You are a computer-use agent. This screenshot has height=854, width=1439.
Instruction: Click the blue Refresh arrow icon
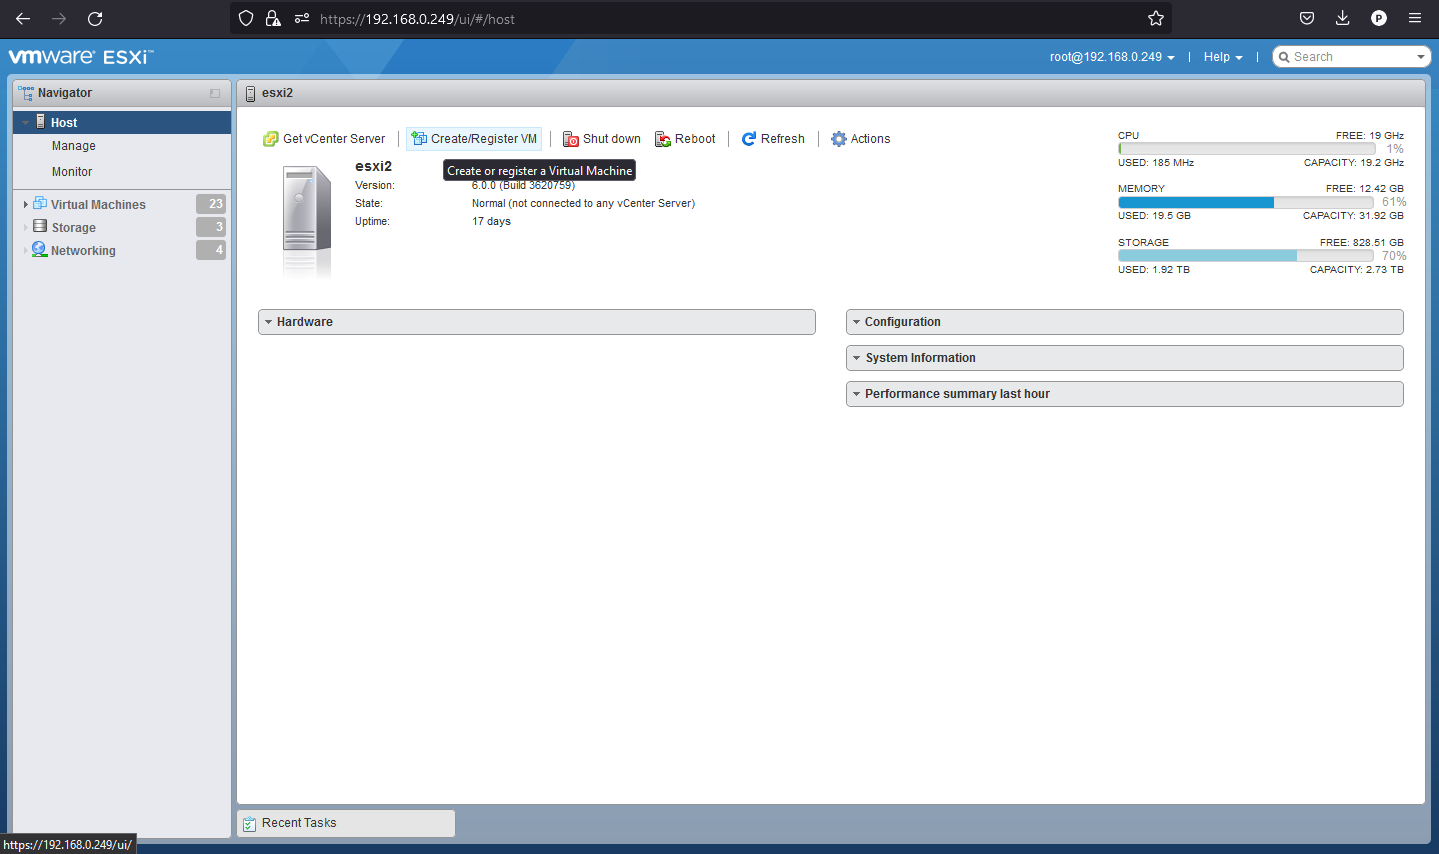click(749, 139)
